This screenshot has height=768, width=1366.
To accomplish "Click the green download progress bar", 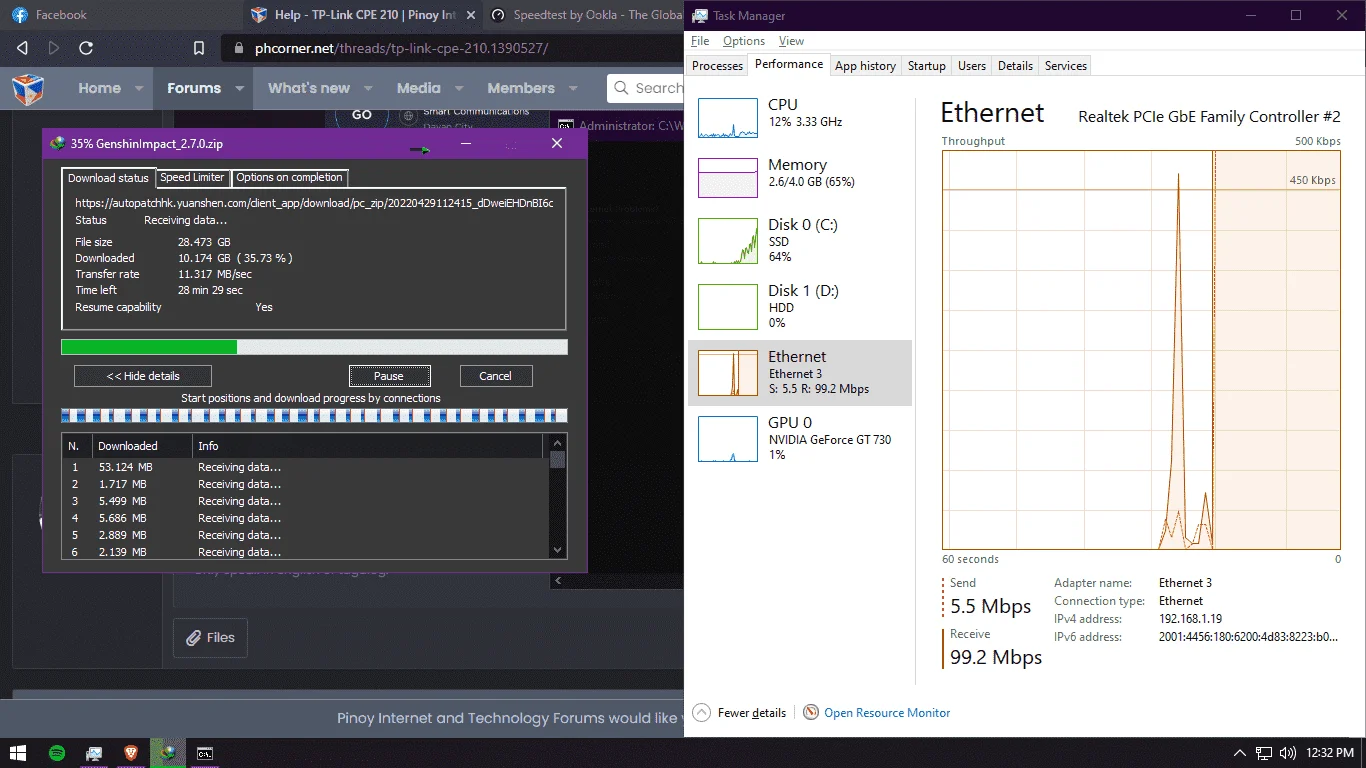I will (x=314, y=347).
